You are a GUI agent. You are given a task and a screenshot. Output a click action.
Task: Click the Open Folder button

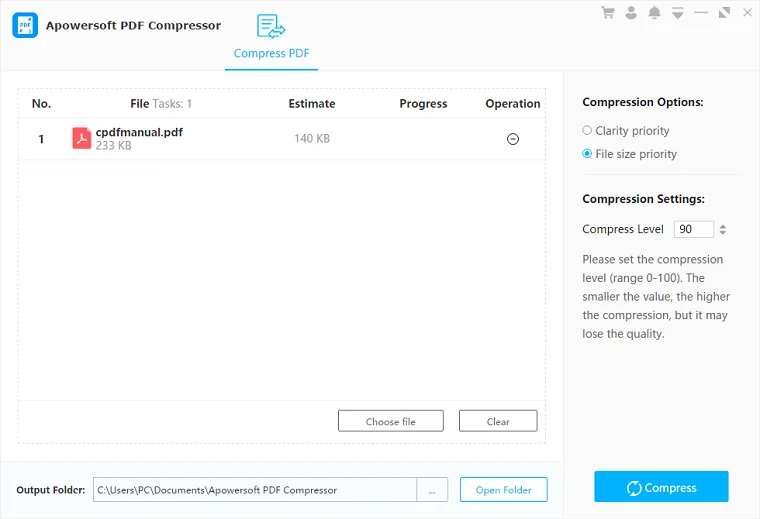(503, 490)
